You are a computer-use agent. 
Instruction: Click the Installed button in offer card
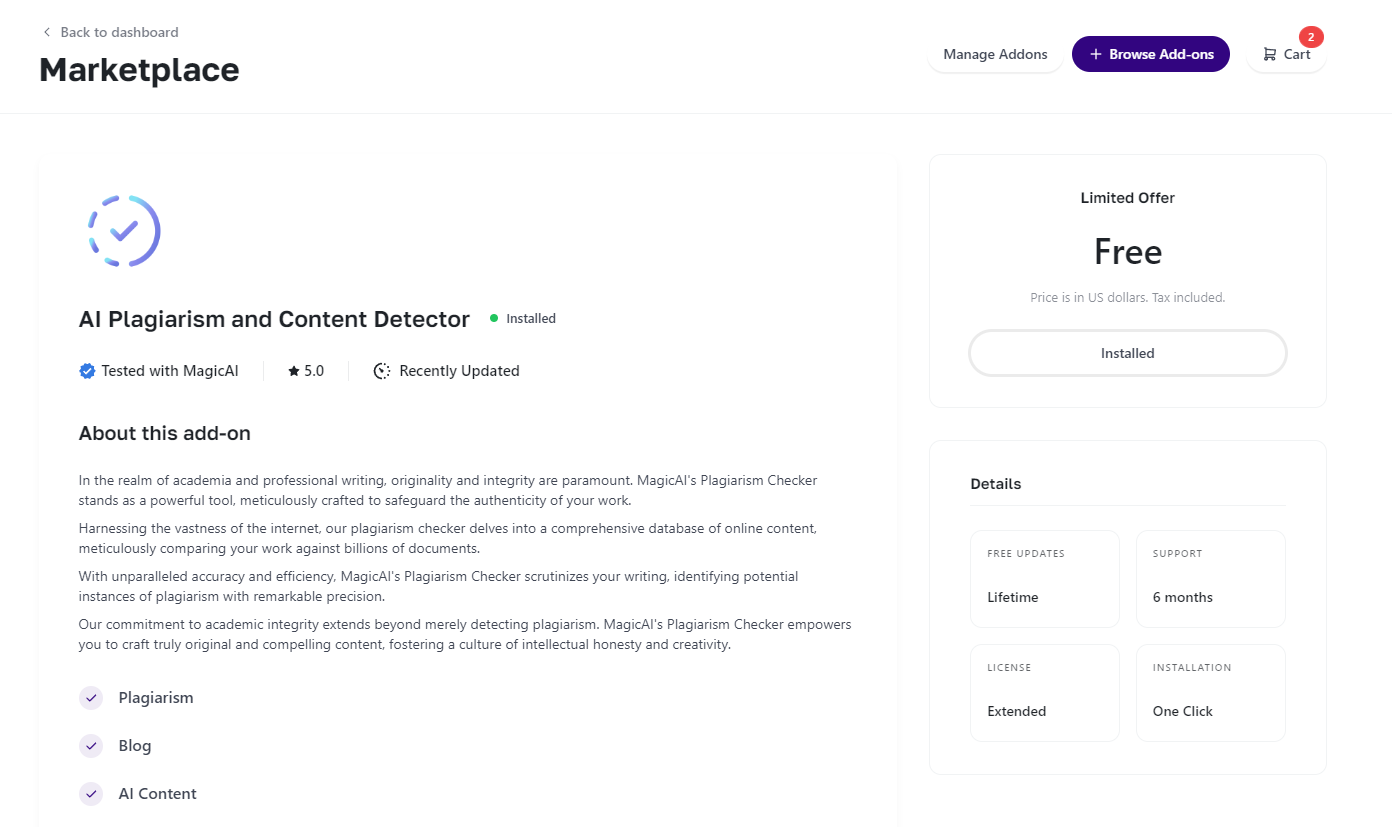click(x=1127, y=353)
